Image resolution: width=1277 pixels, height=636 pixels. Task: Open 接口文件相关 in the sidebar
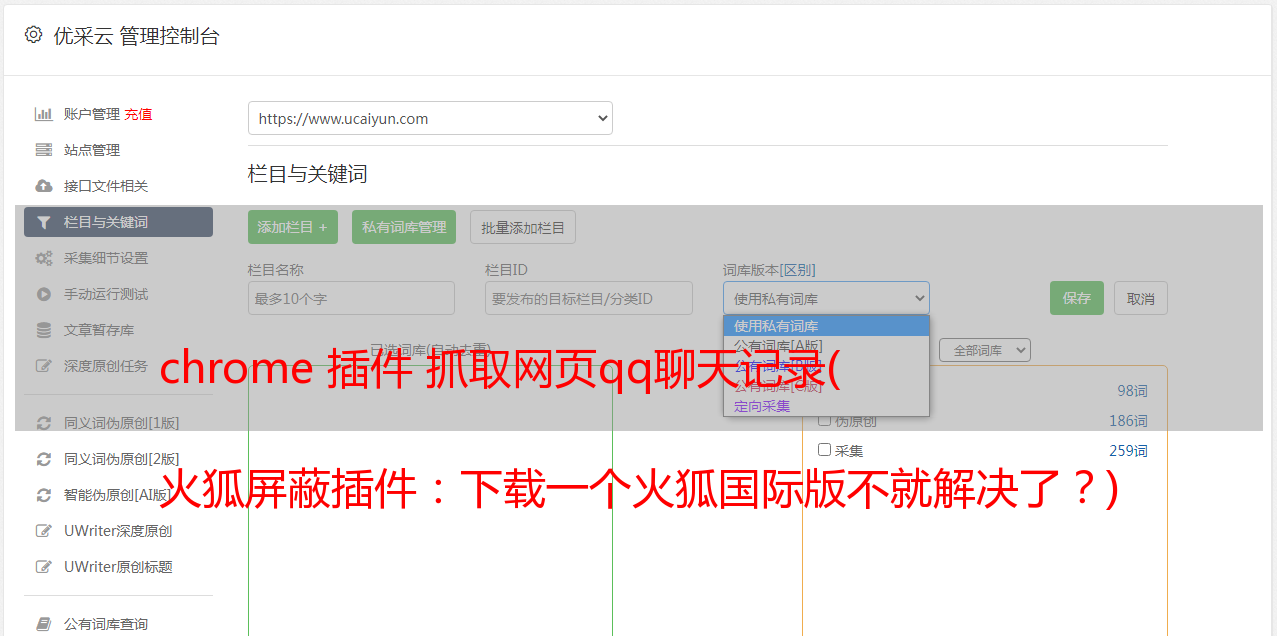point(106,186)
